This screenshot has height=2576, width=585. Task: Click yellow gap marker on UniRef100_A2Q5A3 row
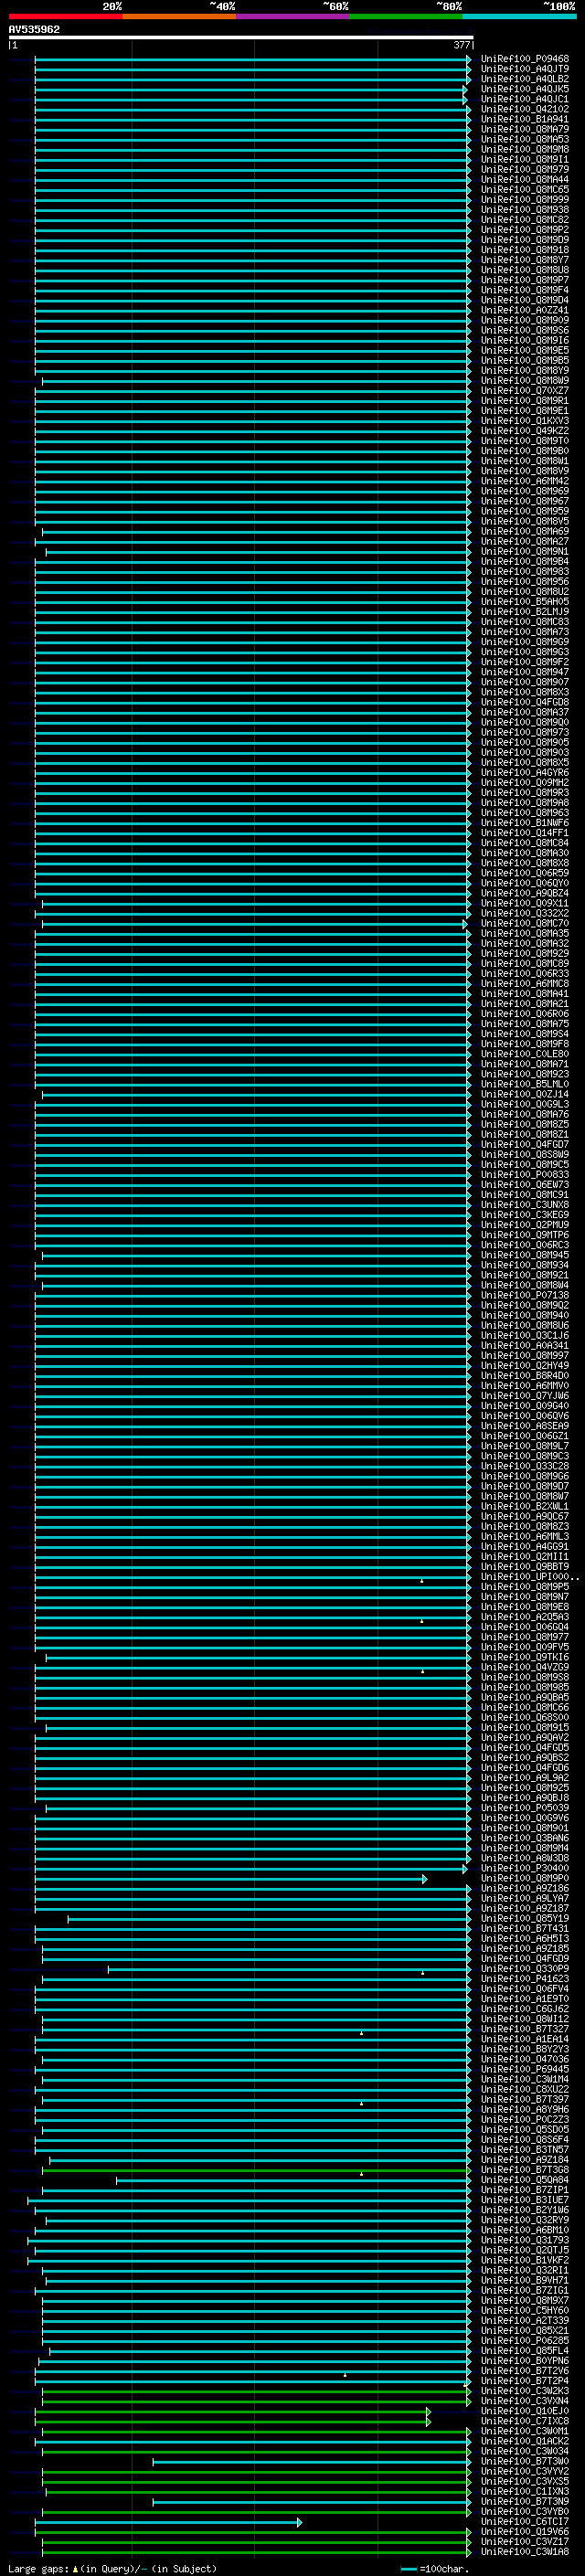[422, 1620]
